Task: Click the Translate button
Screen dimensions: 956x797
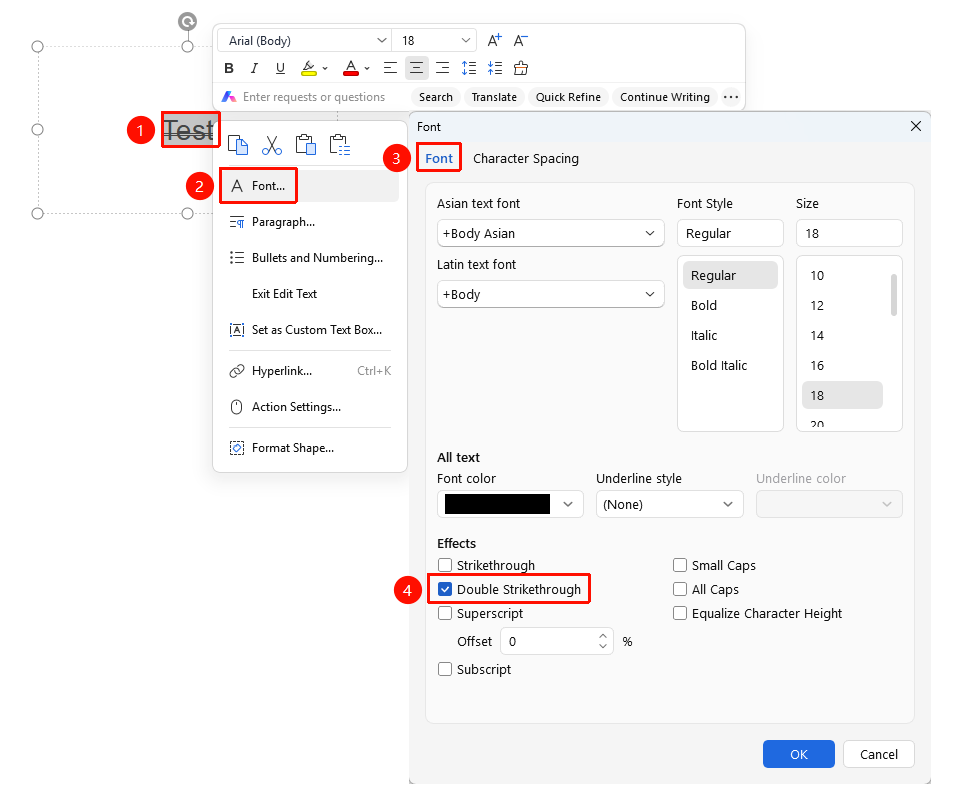Action: pos(494,97)
